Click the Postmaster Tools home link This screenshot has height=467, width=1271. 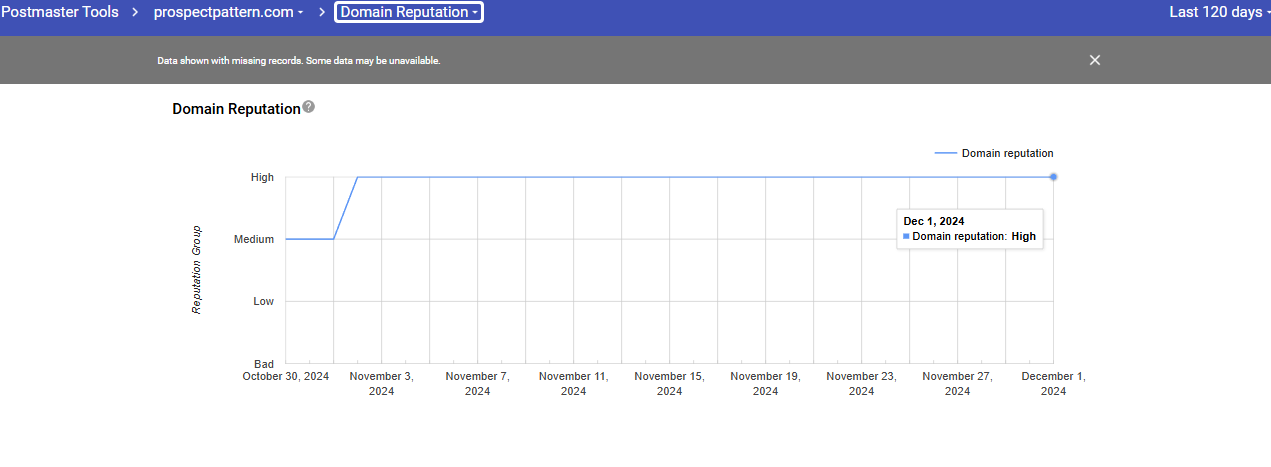click(59, 12)
